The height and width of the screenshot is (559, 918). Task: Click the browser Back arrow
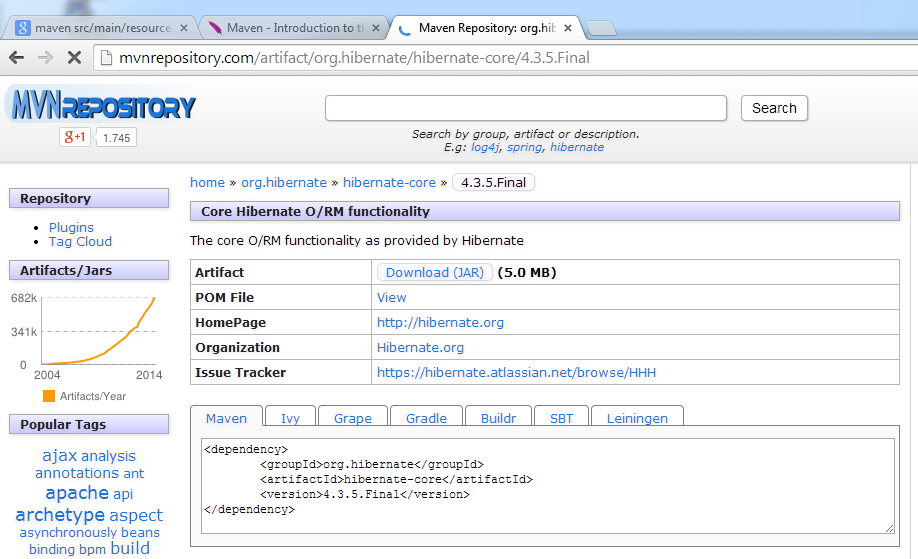coord(17,57)
